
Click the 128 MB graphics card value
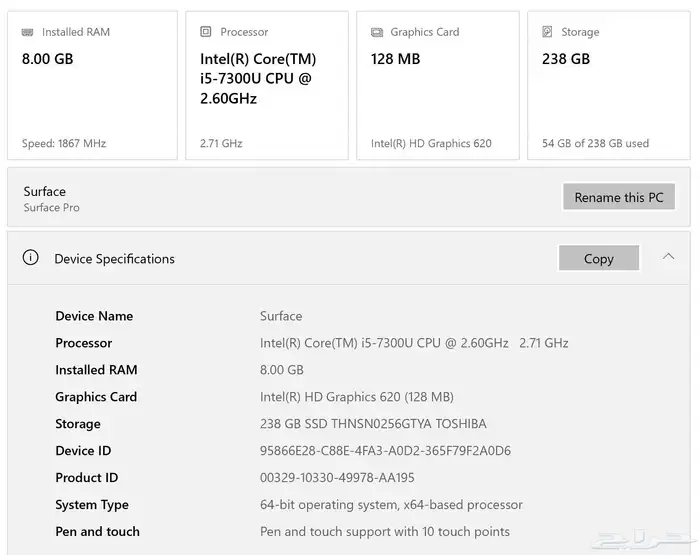[x=396, y=59]
